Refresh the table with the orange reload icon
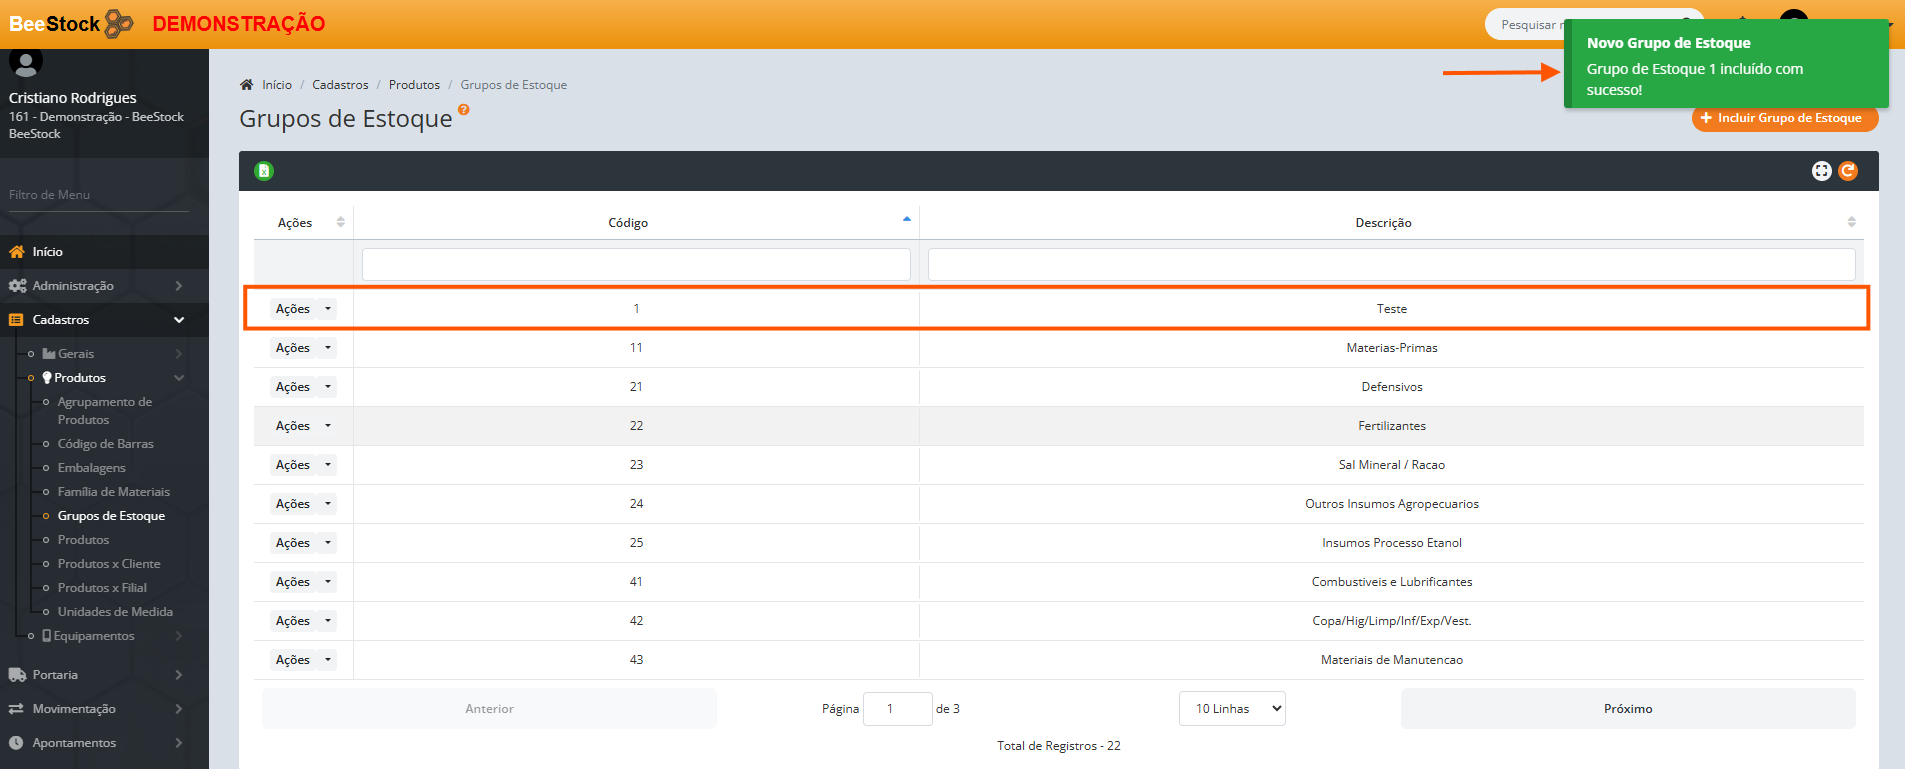1905x769 pixels. [x=1848, y=171]
